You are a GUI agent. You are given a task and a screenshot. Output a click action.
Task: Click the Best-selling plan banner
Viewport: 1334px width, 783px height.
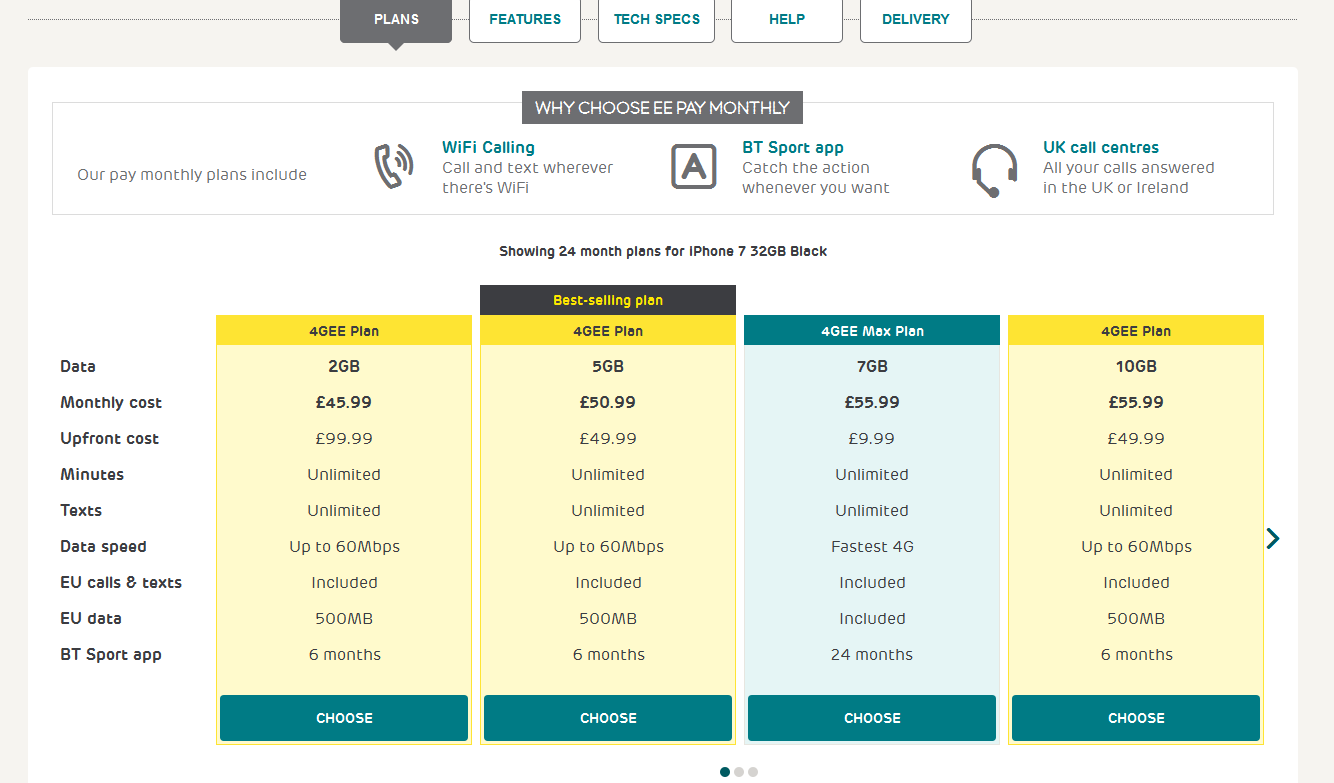[x=608, y=300]
